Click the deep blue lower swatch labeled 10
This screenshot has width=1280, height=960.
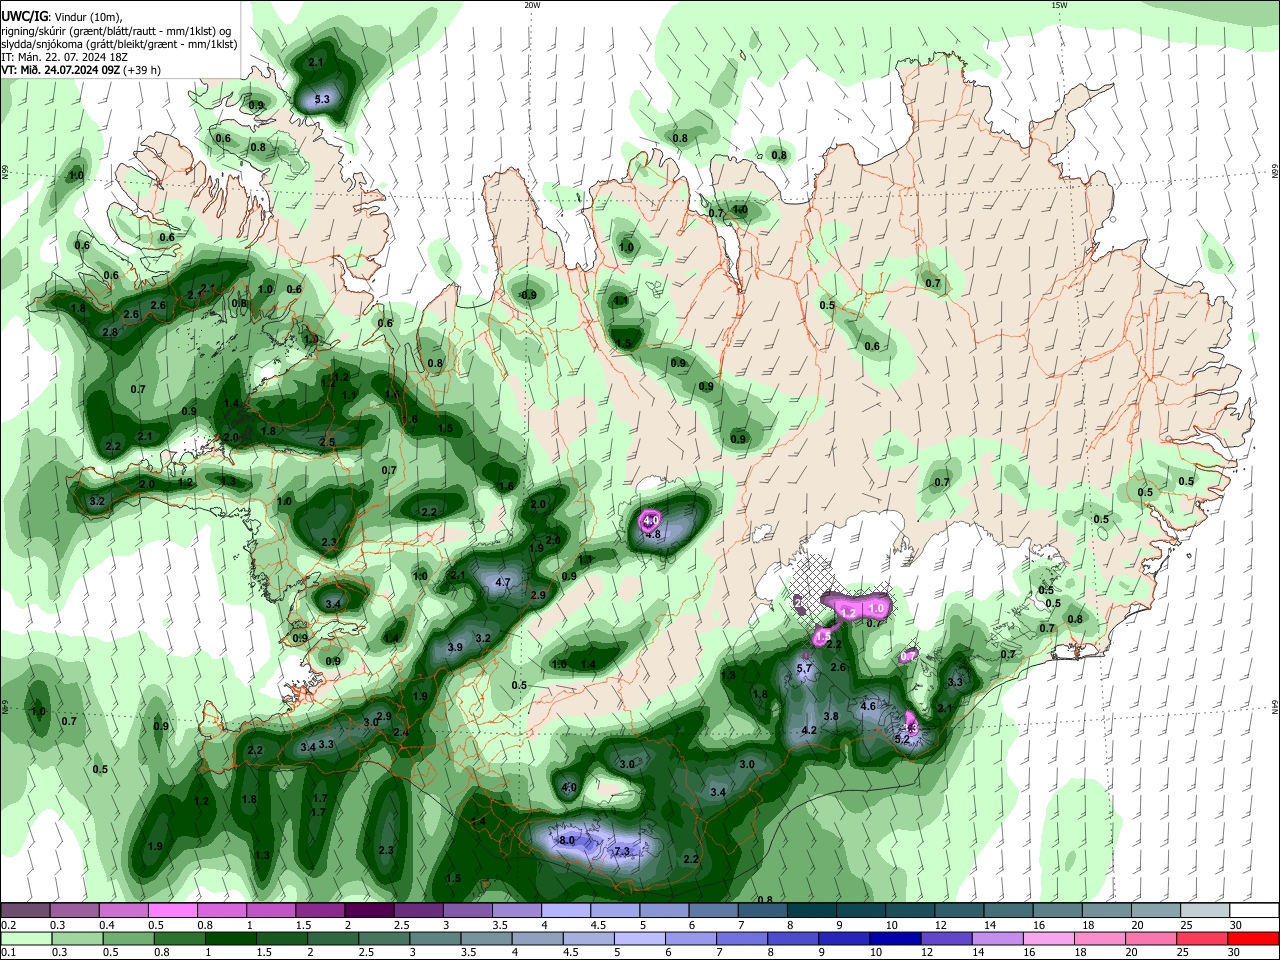click(x=896, y=938)
